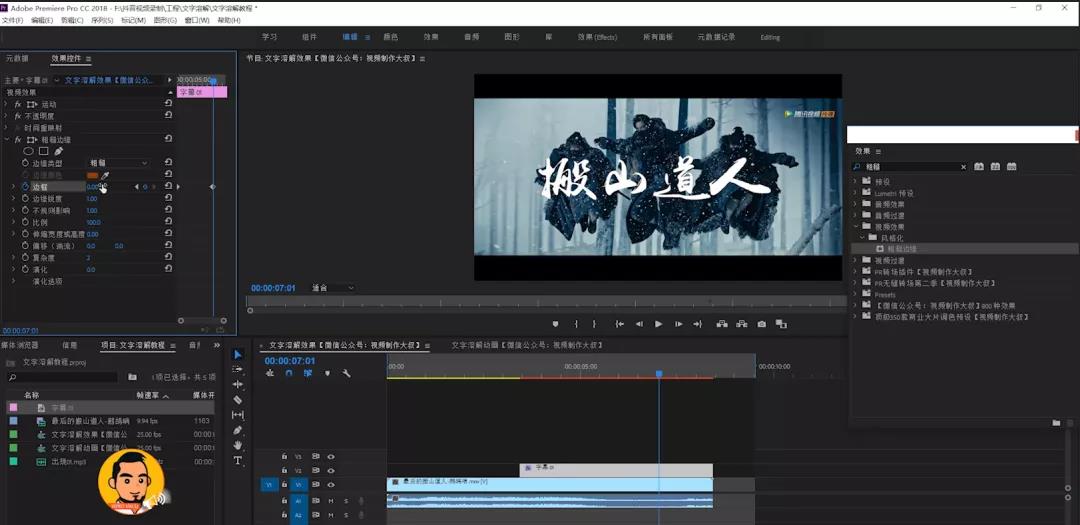Collapse the 粗糙边缘 effect group
This screenshot has height=525, width=1080.
coord(7,139)
